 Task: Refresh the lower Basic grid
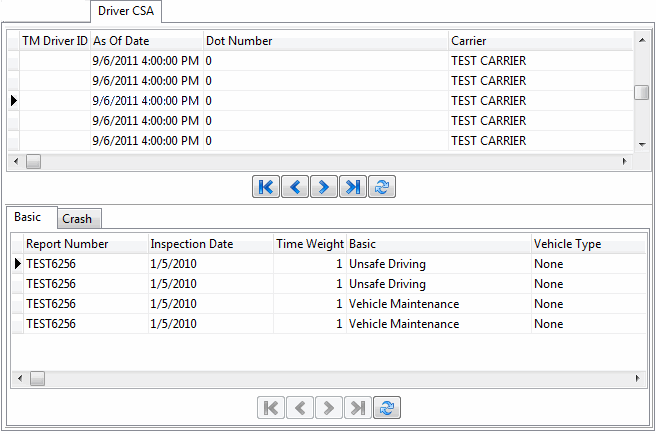(387, 407)
